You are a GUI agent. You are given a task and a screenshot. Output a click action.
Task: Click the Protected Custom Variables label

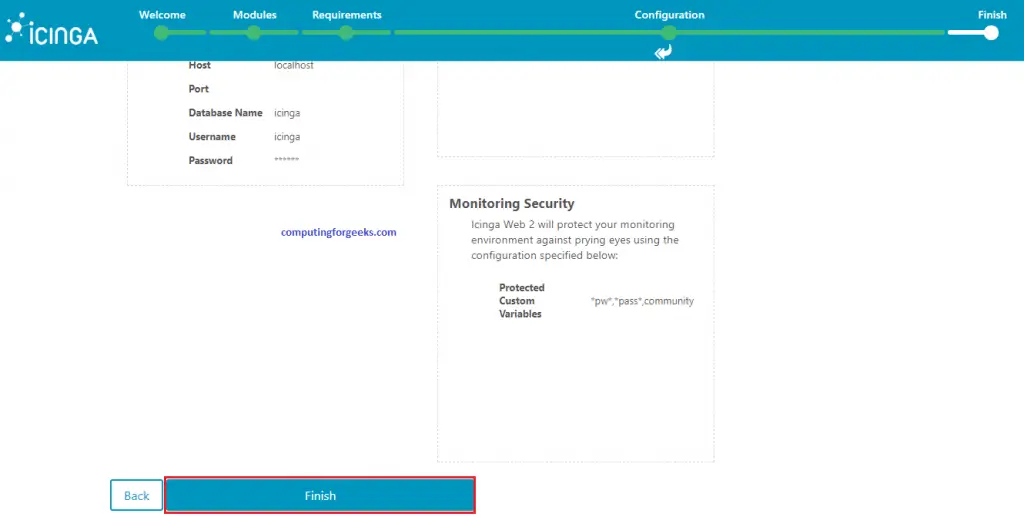522,301
